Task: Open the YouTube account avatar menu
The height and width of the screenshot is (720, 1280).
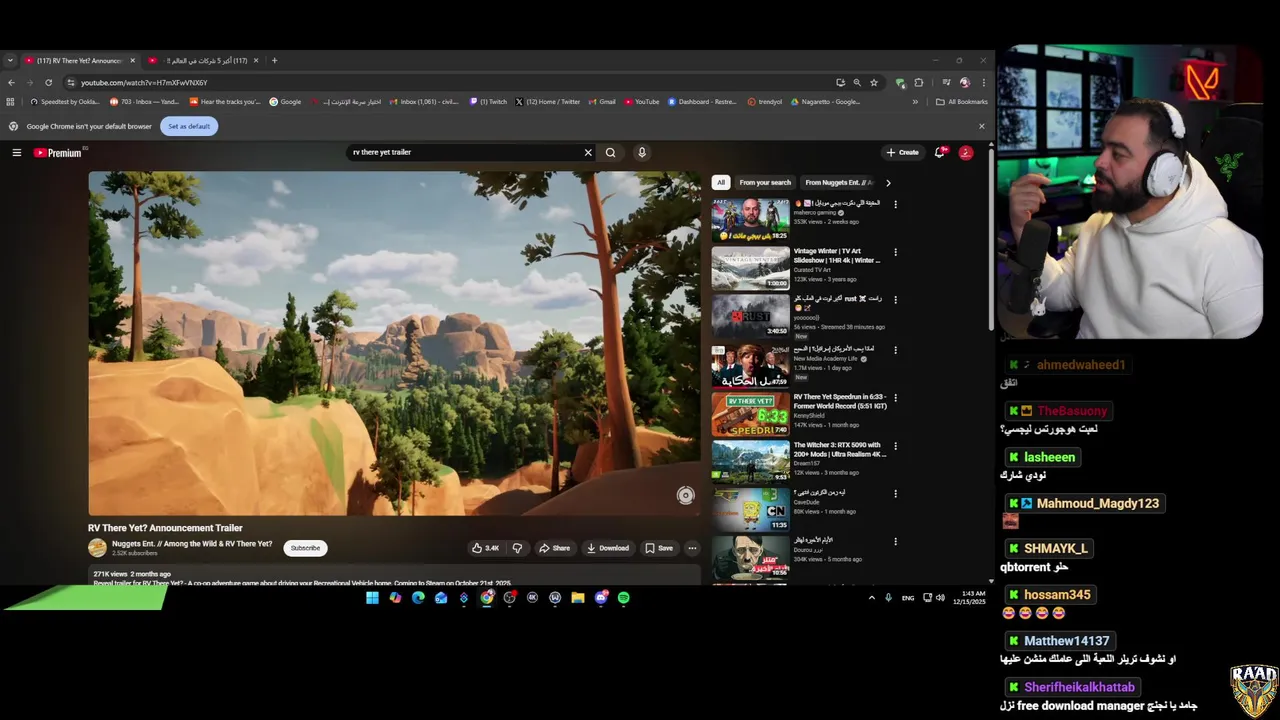Action: click(966, 153)
